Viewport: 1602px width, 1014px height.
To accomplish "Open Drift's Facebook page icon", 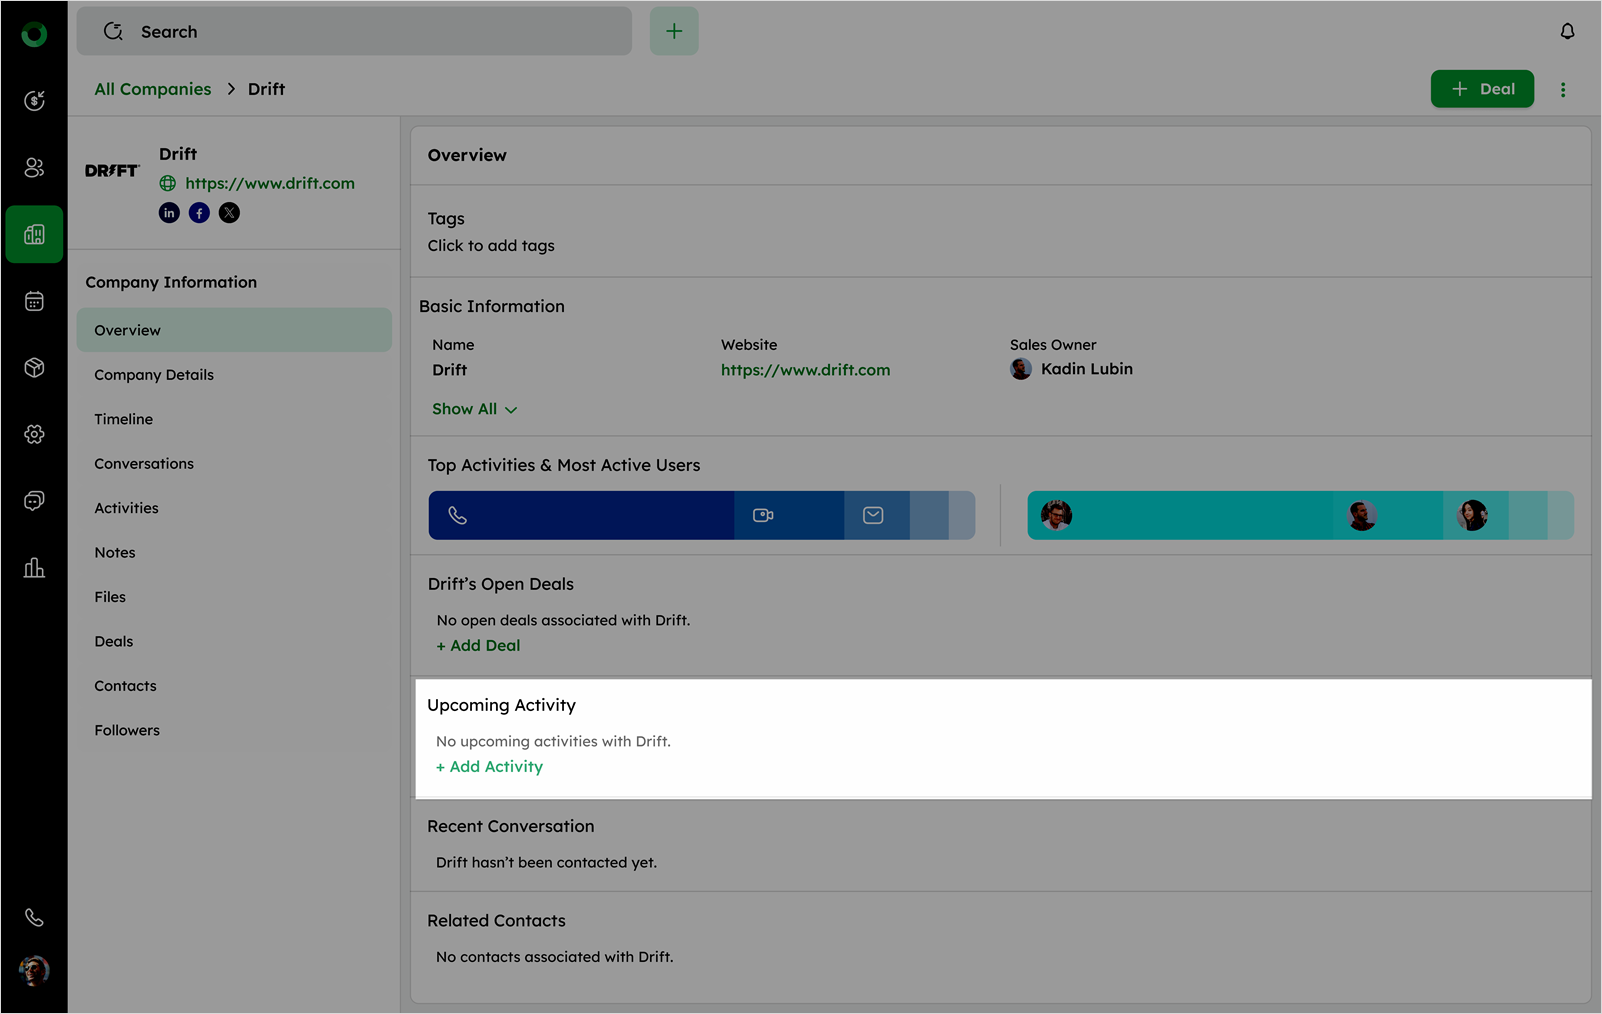I will [199, 213].
